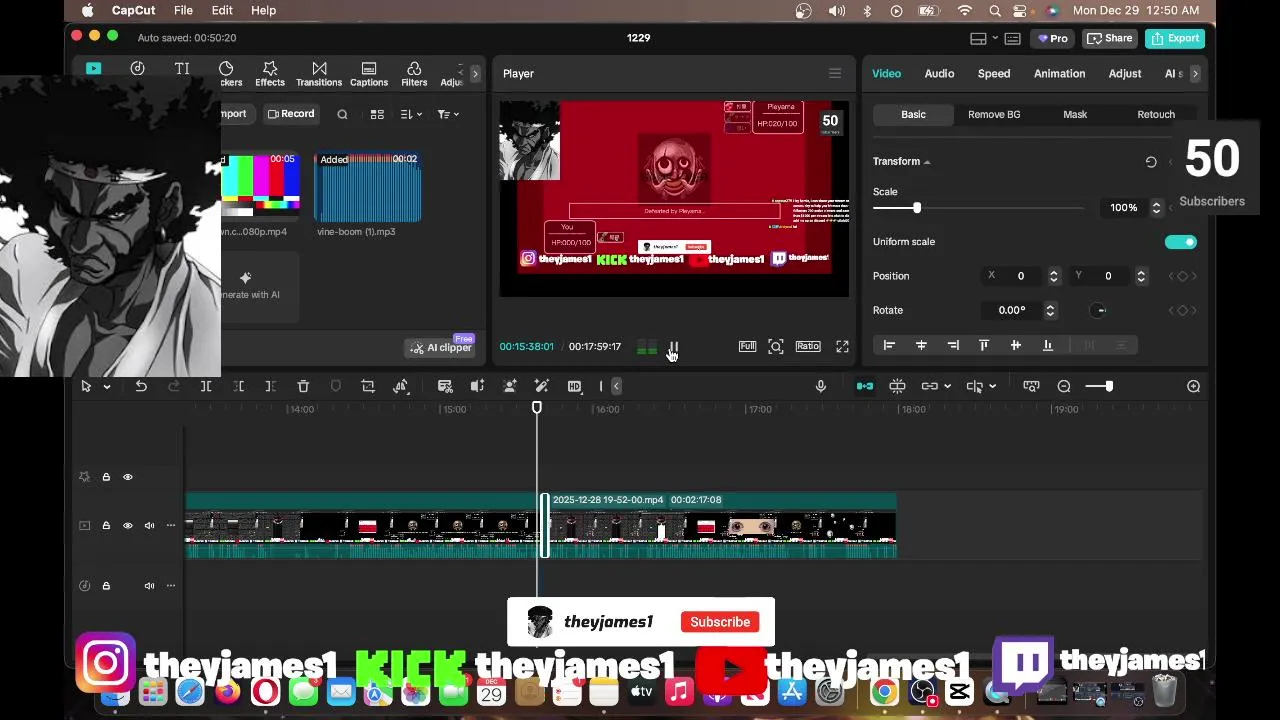
Task: Collapse the Transform section
Action: pyautogui.click(x=927, y=162)
